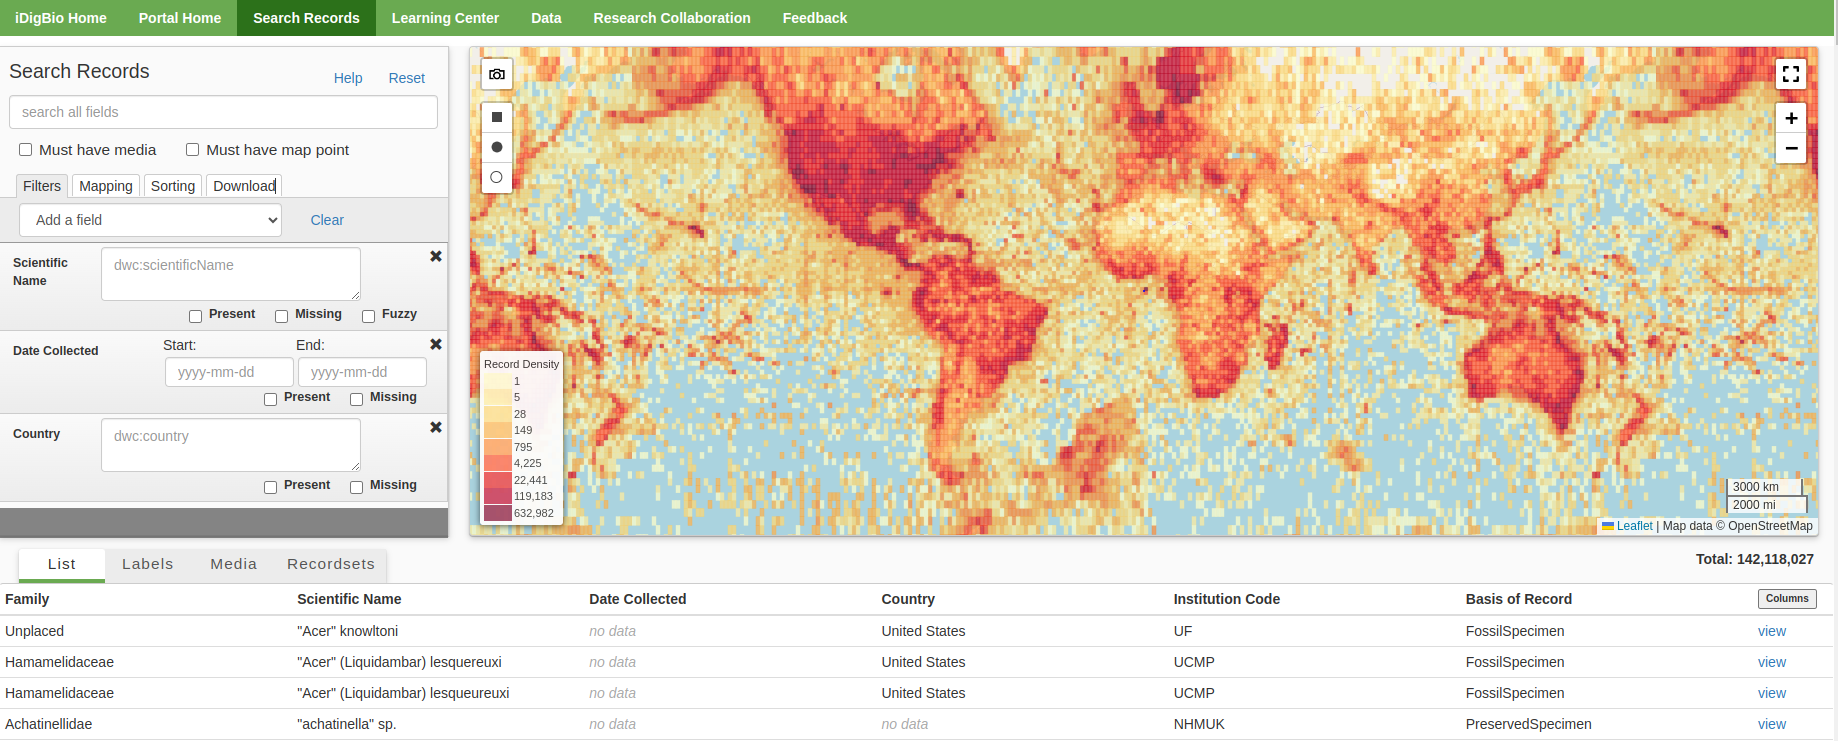
Task: Remove the Scientific Name filter
Action: pyautogui.click(x=436, y=256)
